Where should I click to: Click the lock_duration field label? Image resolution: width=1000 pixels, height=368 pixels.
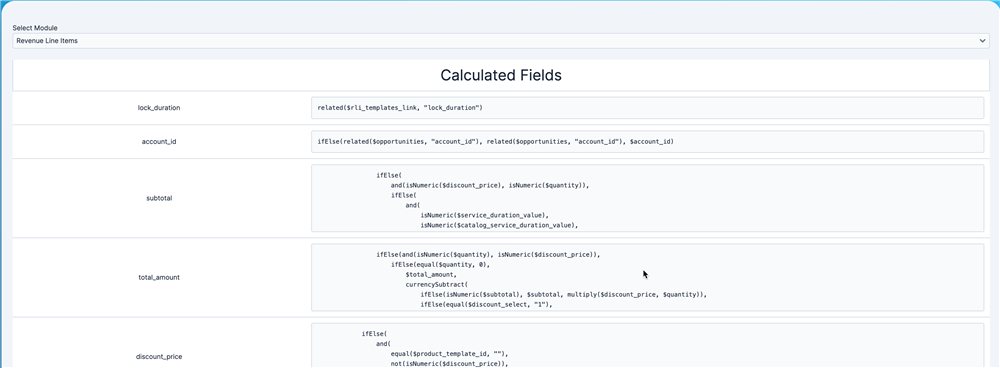click(x=159, y=108)
